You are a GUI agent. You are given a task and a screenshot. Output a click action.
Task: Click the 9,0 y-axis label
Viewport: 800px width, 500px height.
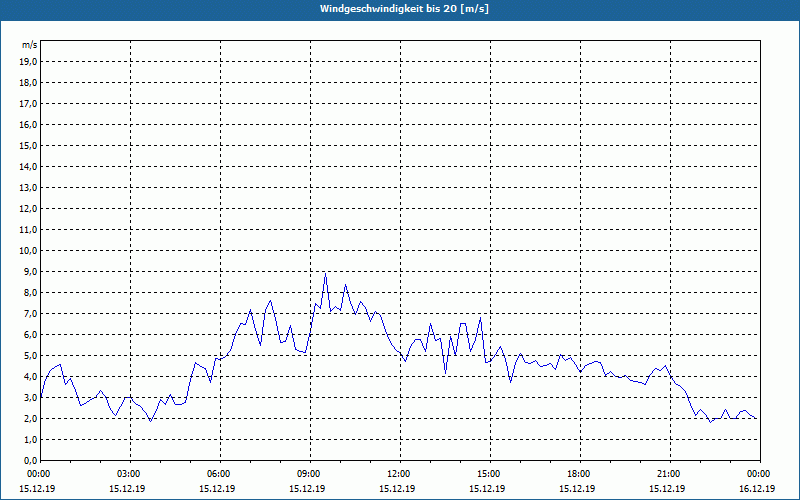(x=30, y=271)
